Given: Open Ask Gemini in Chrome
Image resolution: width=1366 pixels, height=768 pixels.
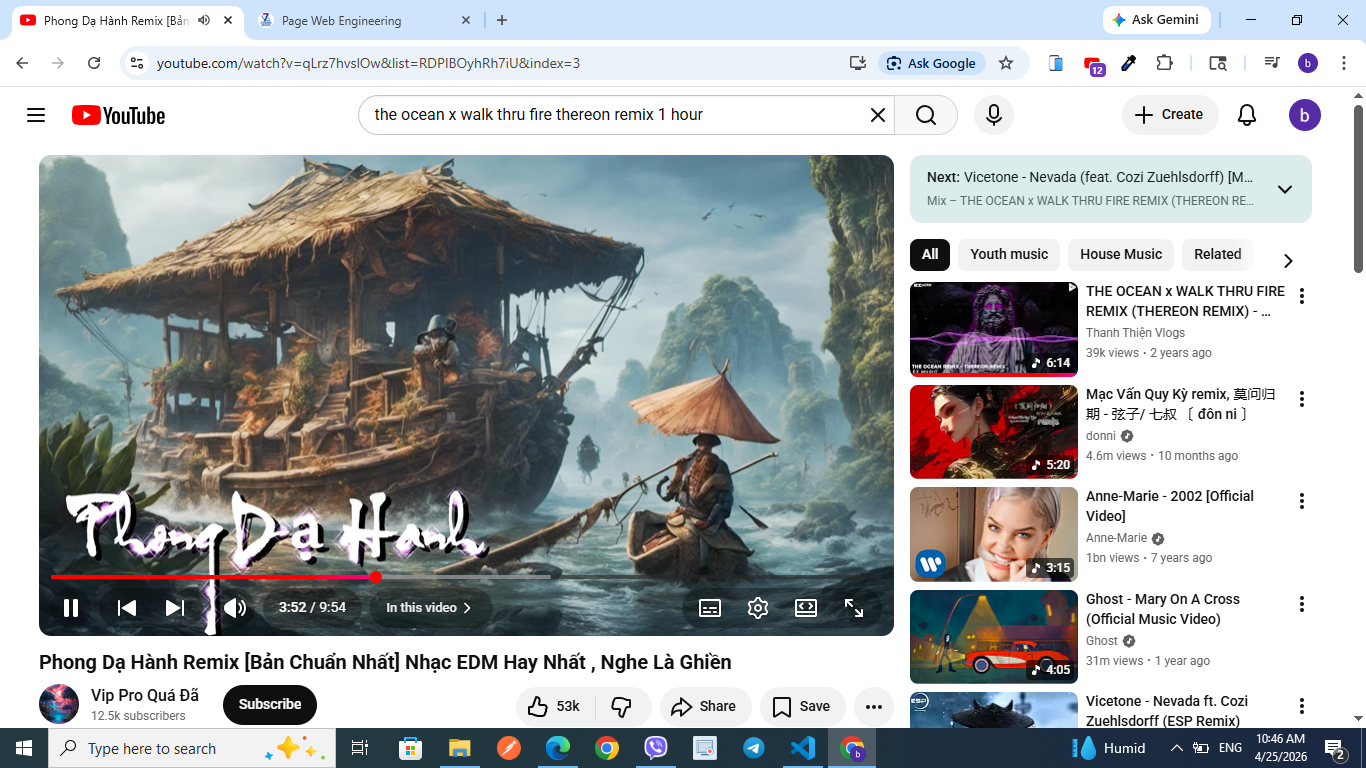Looking at the screenshot, I should [1157, 20].
